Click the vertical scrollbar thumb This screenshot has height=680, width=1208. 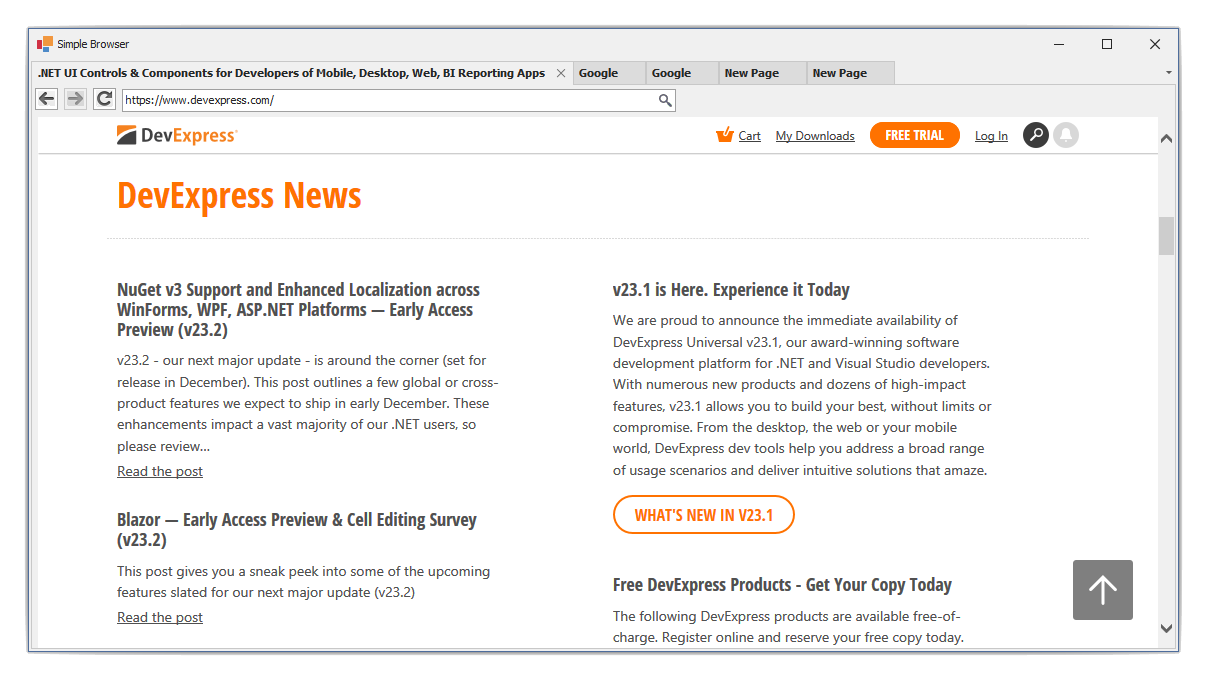1166,236
